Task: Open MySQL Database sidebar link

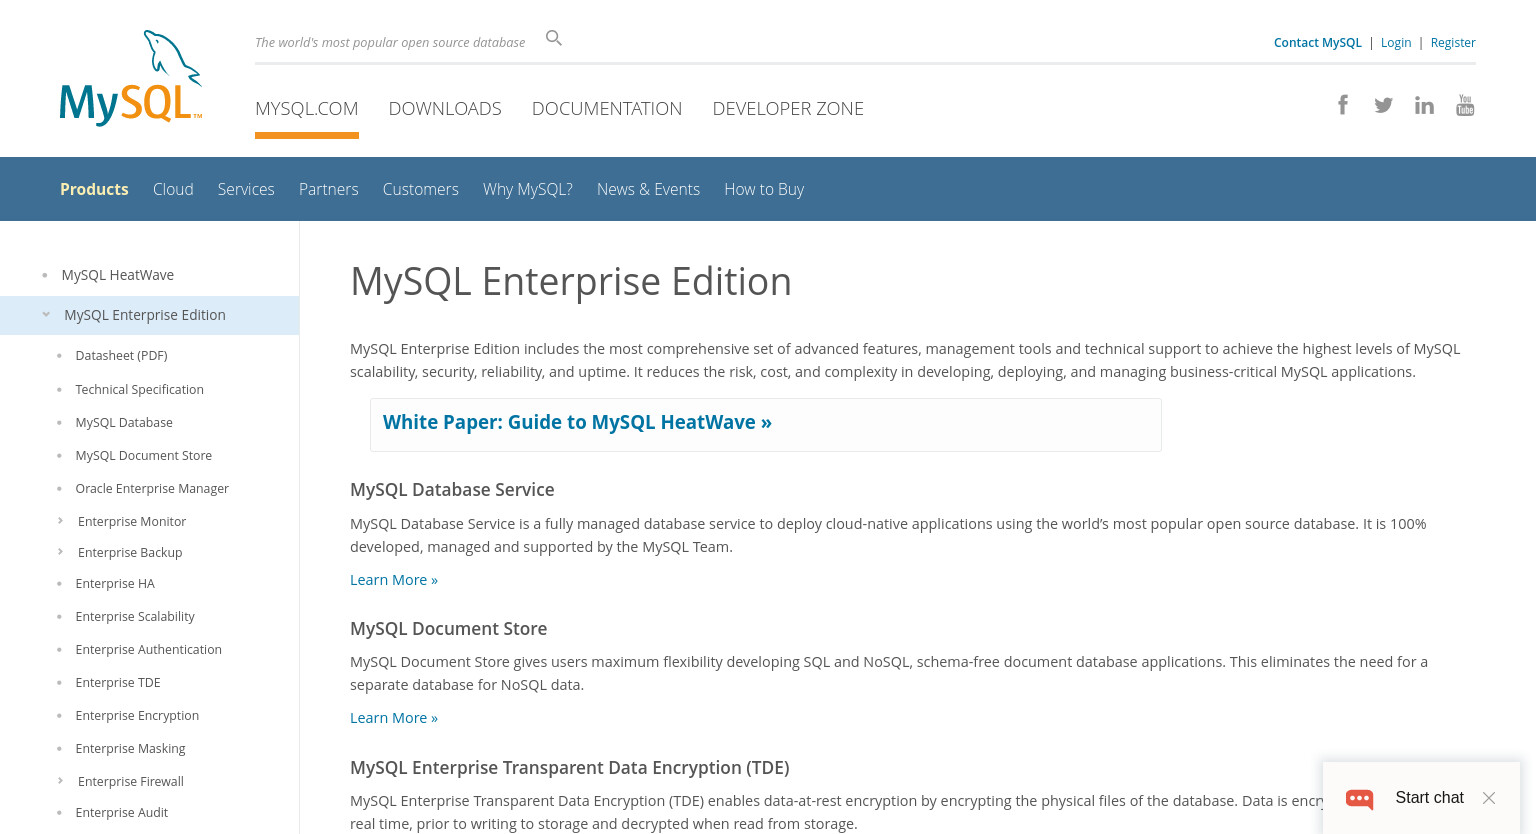Action: [124, 422]
